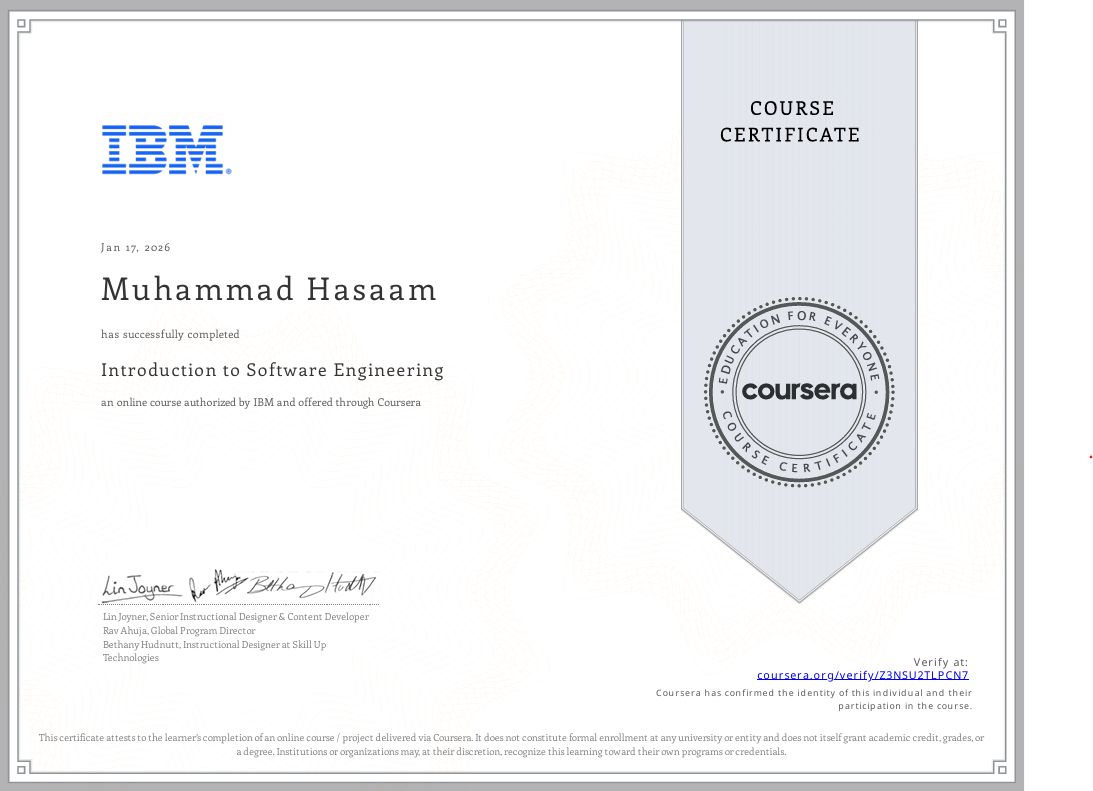This screenshot has width=1093, height=791.
Task: Click the IBM logo
Action: coord(167,150)
